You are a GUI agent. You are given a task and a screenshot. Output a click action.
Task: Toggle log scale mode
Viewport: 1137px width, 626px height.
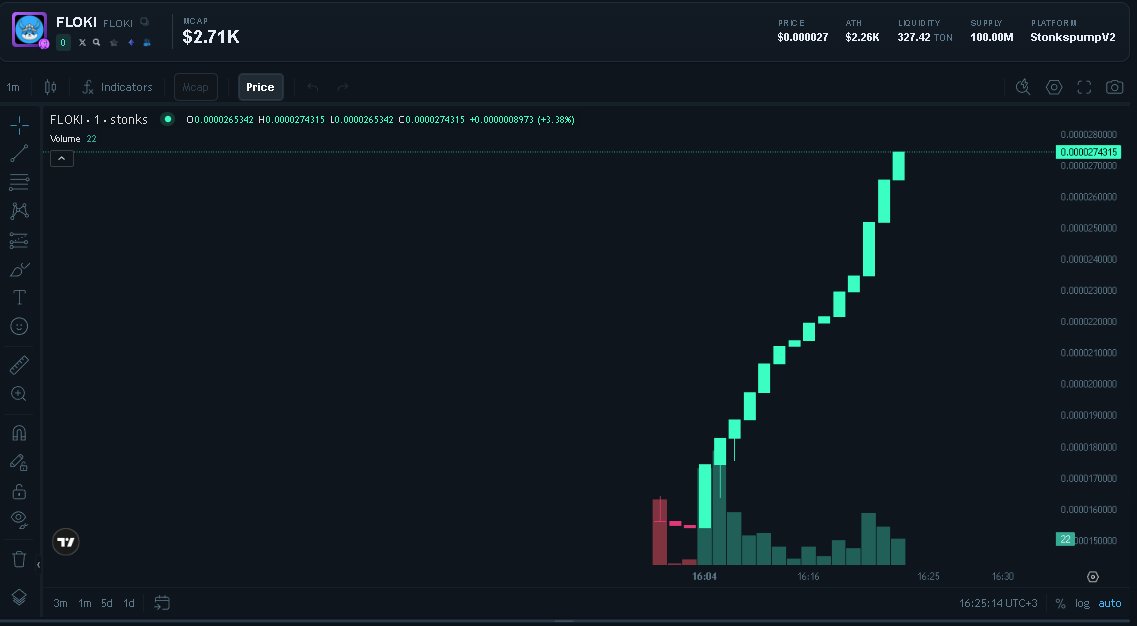coord(1082,603)
